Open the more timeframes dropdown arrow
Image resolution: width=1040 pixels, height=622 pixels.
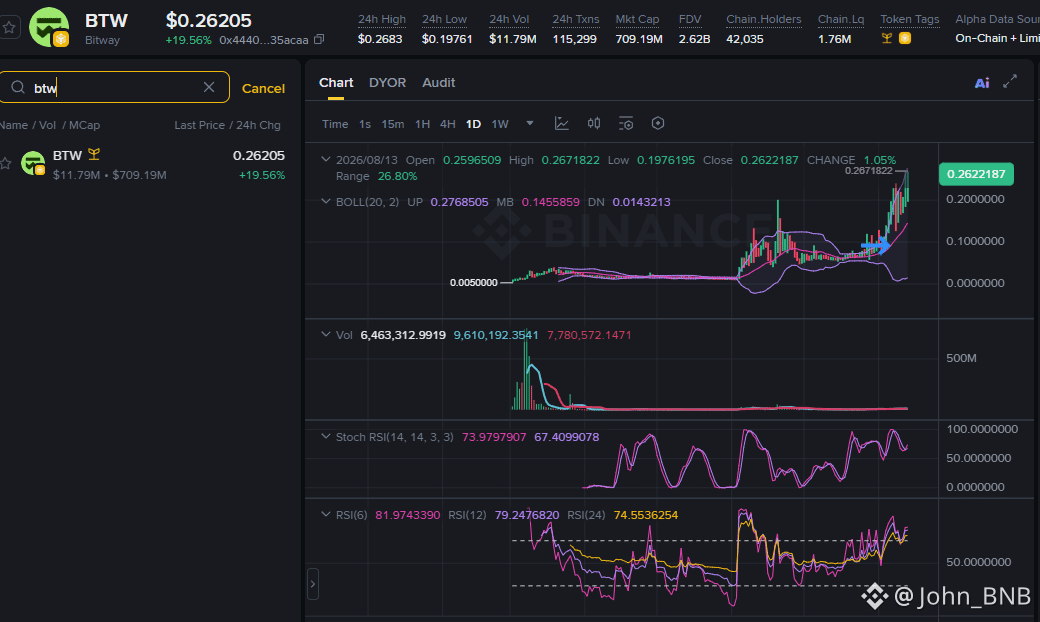point(529,123)
